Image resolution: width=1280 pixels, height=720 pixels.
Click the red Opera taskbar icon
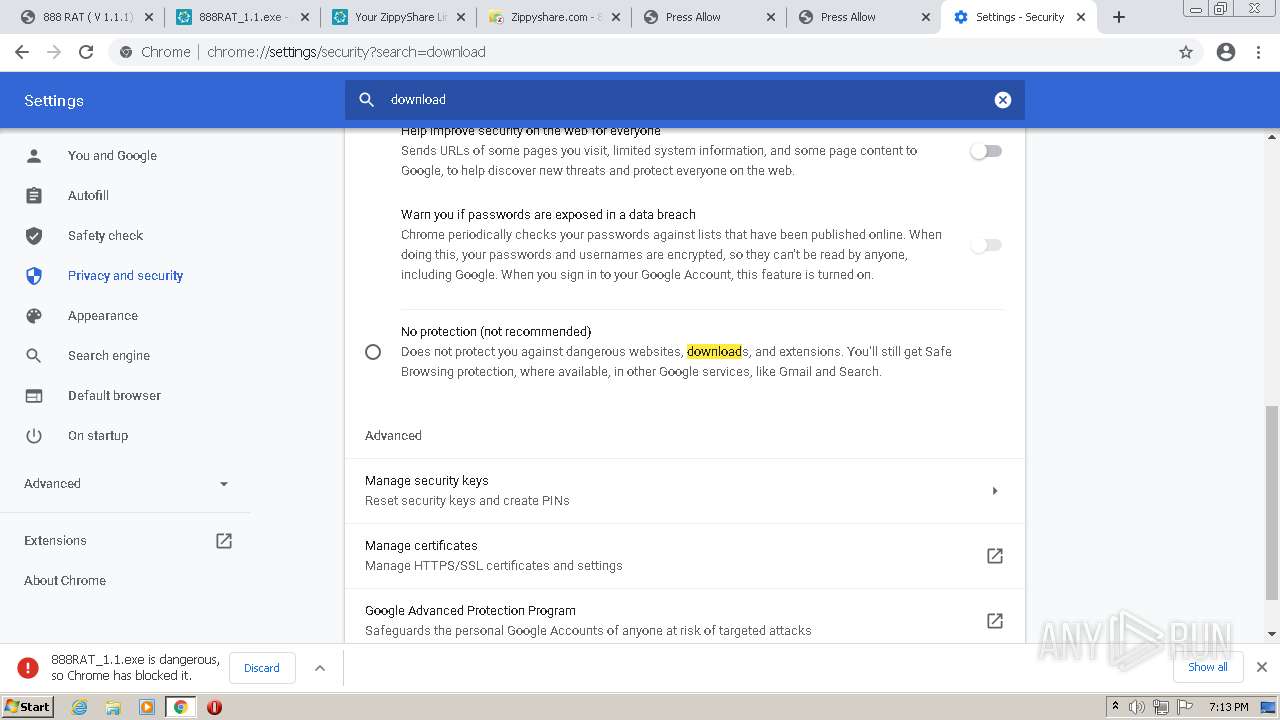pos(214,707)
